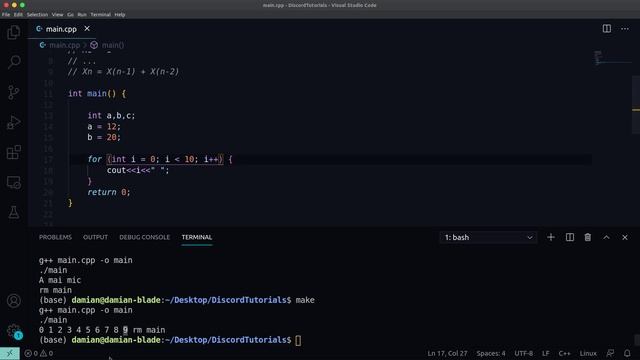Select bash terminal dropdown
The width and height of the screenshot is (640, 360).
tap(489, 238)
